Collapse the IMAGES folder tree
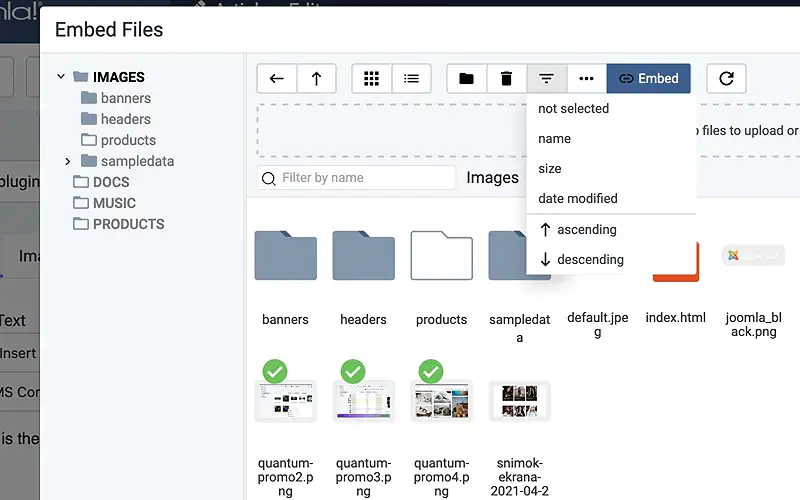The height and width of the screenshot is (500, 800). pos(61,77)
